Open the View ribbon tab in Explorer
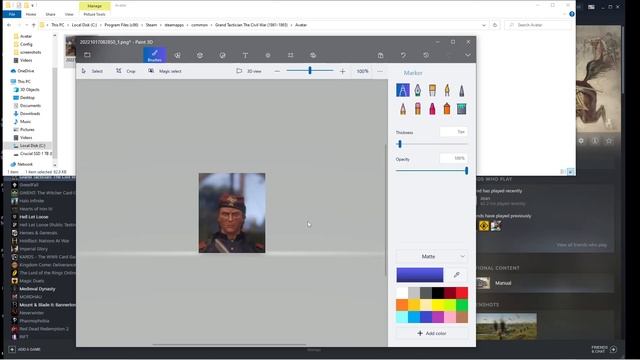This screenshot has width=640, height=360. [x=69, y=14]
